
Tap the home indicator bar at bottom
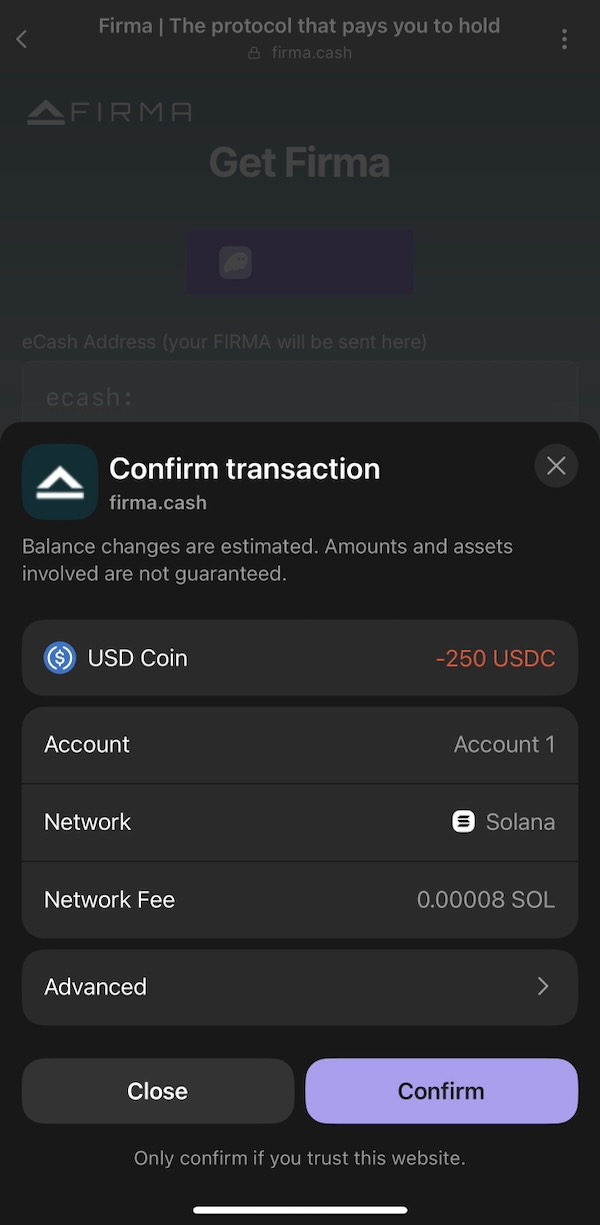(300, 1210)
